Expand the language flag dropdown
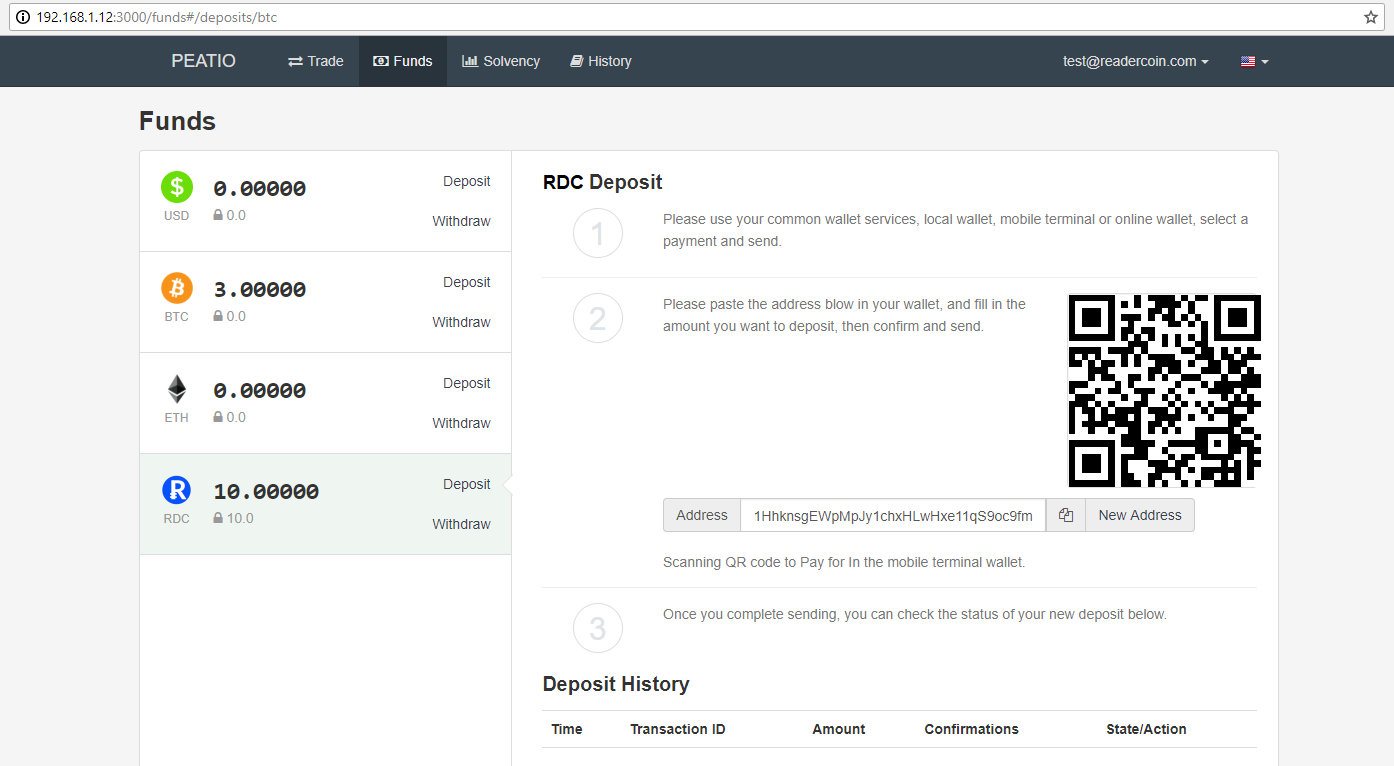Screen dimensions: 1394x766 click(1254, 61)
